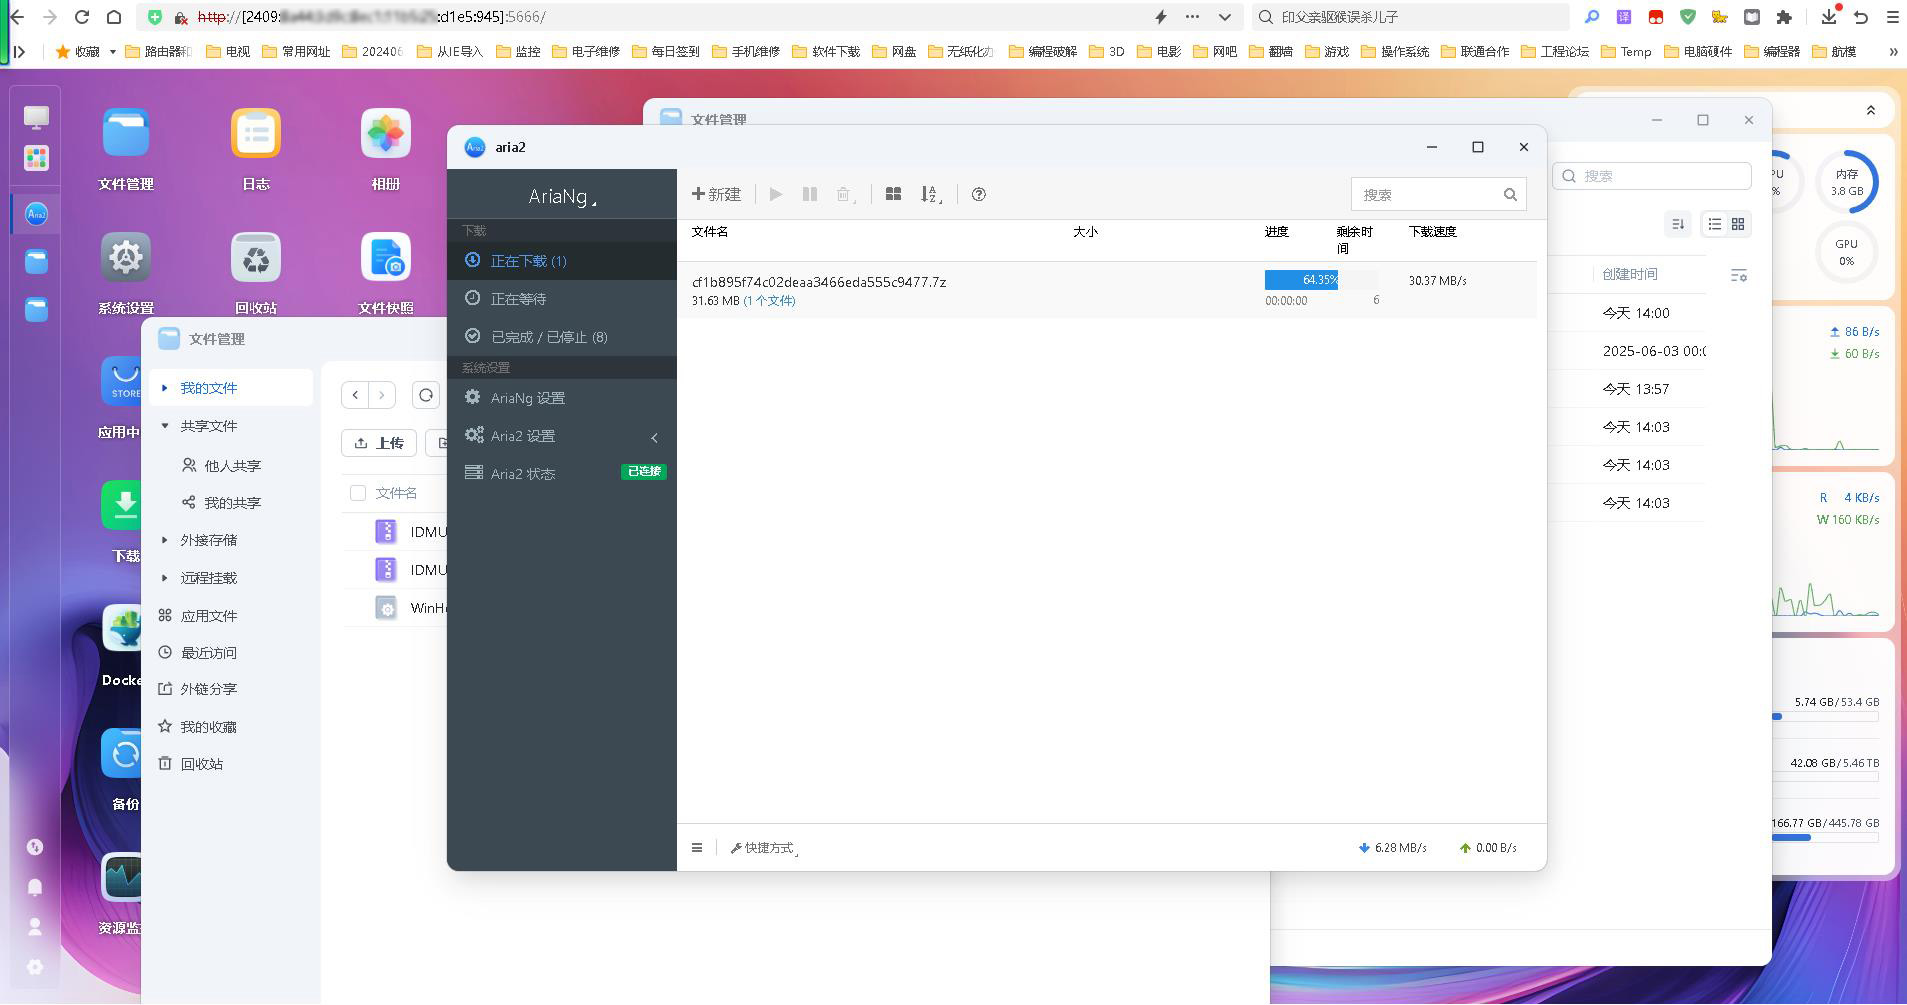
Task: Open the 快捷方式 shortcuts menu
Action: pyautogui.click(x=764, y=848)
